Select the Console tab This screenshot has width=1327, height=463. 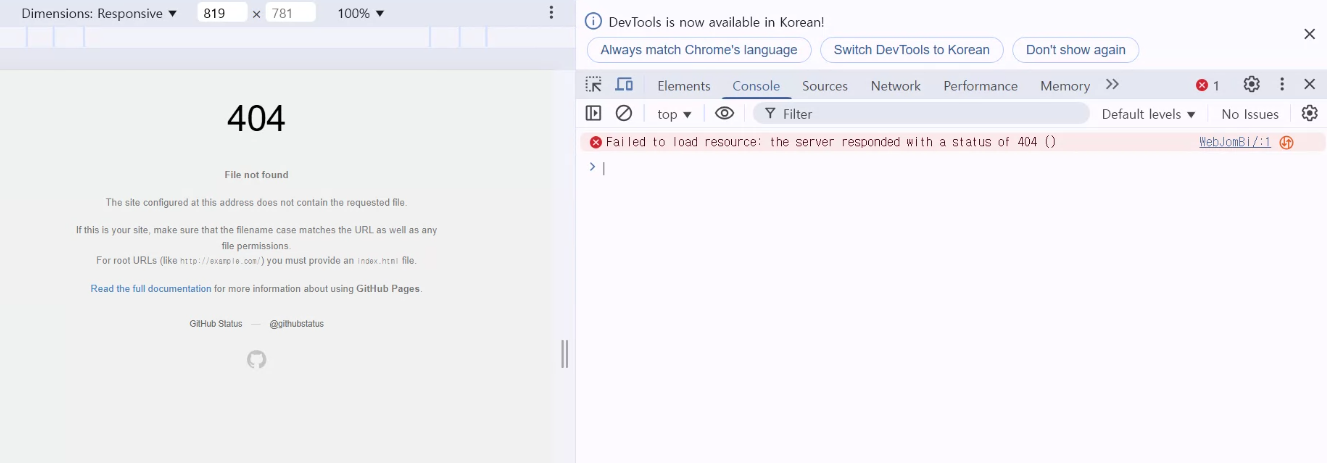[756, 86]
